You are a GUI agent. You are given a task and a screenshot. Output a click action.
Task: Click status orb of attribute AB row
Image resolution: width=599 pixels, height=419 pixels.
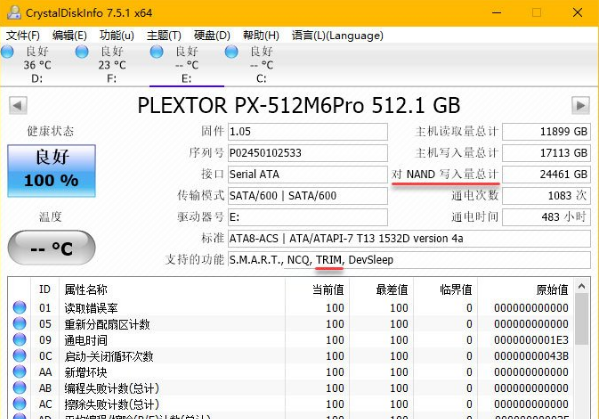[19, 388]
